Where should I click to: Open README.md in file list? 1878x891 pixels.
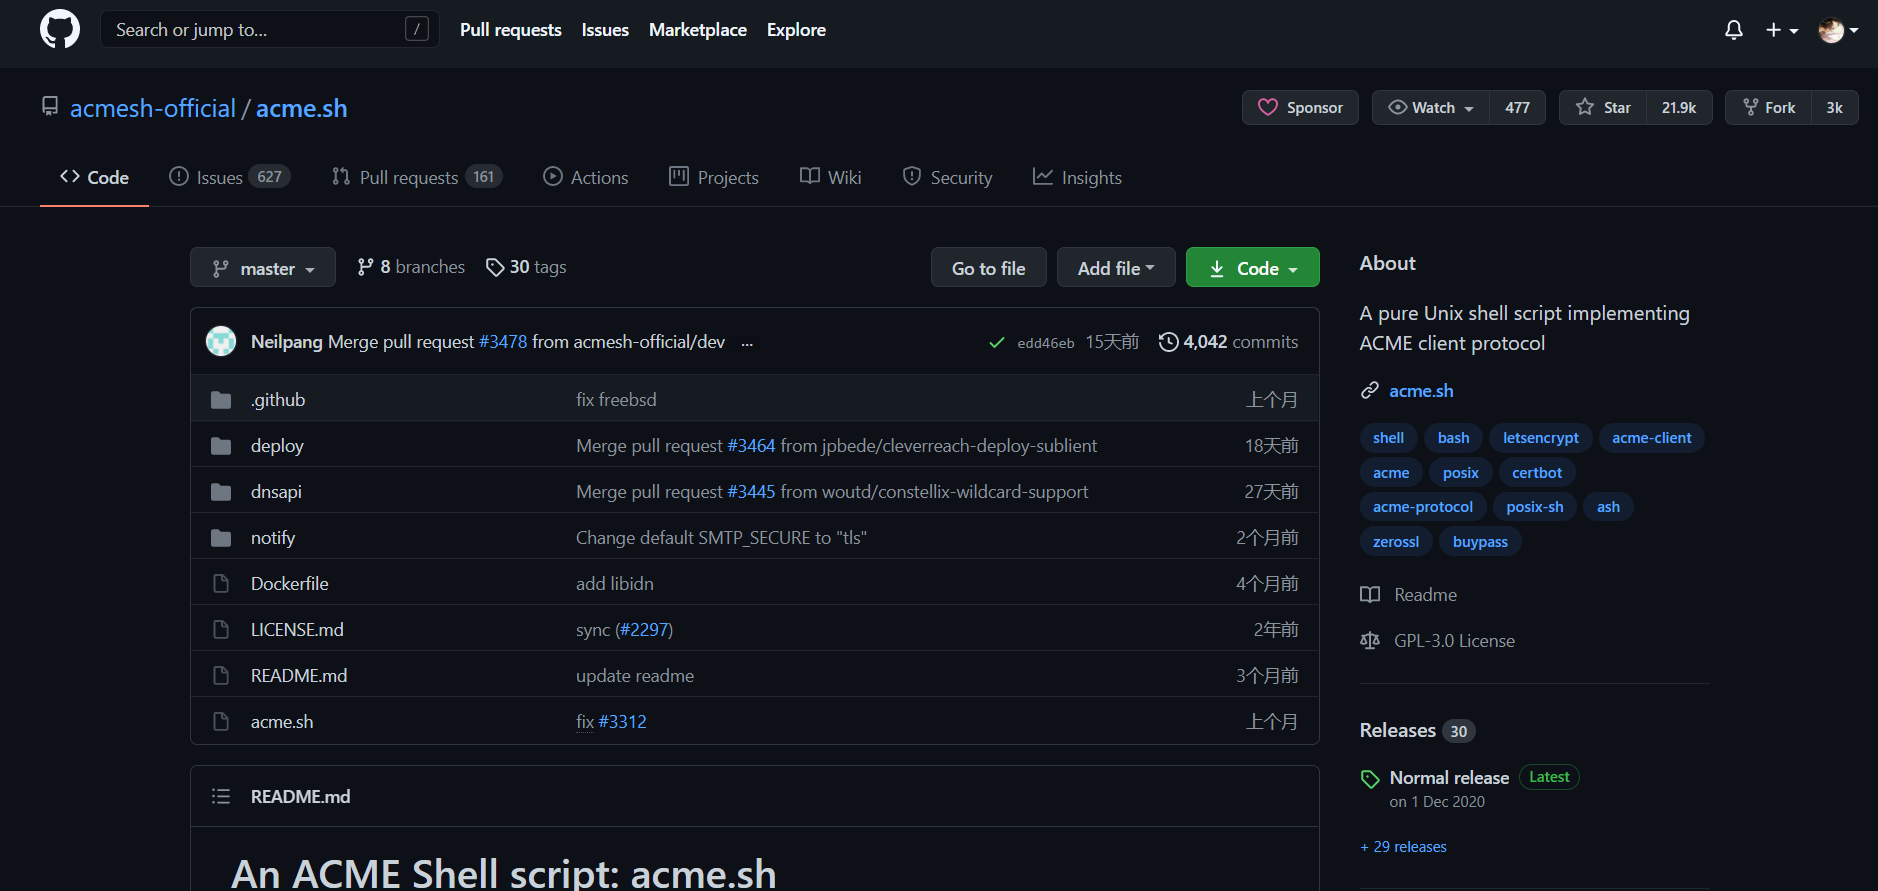tap(299, 676)
